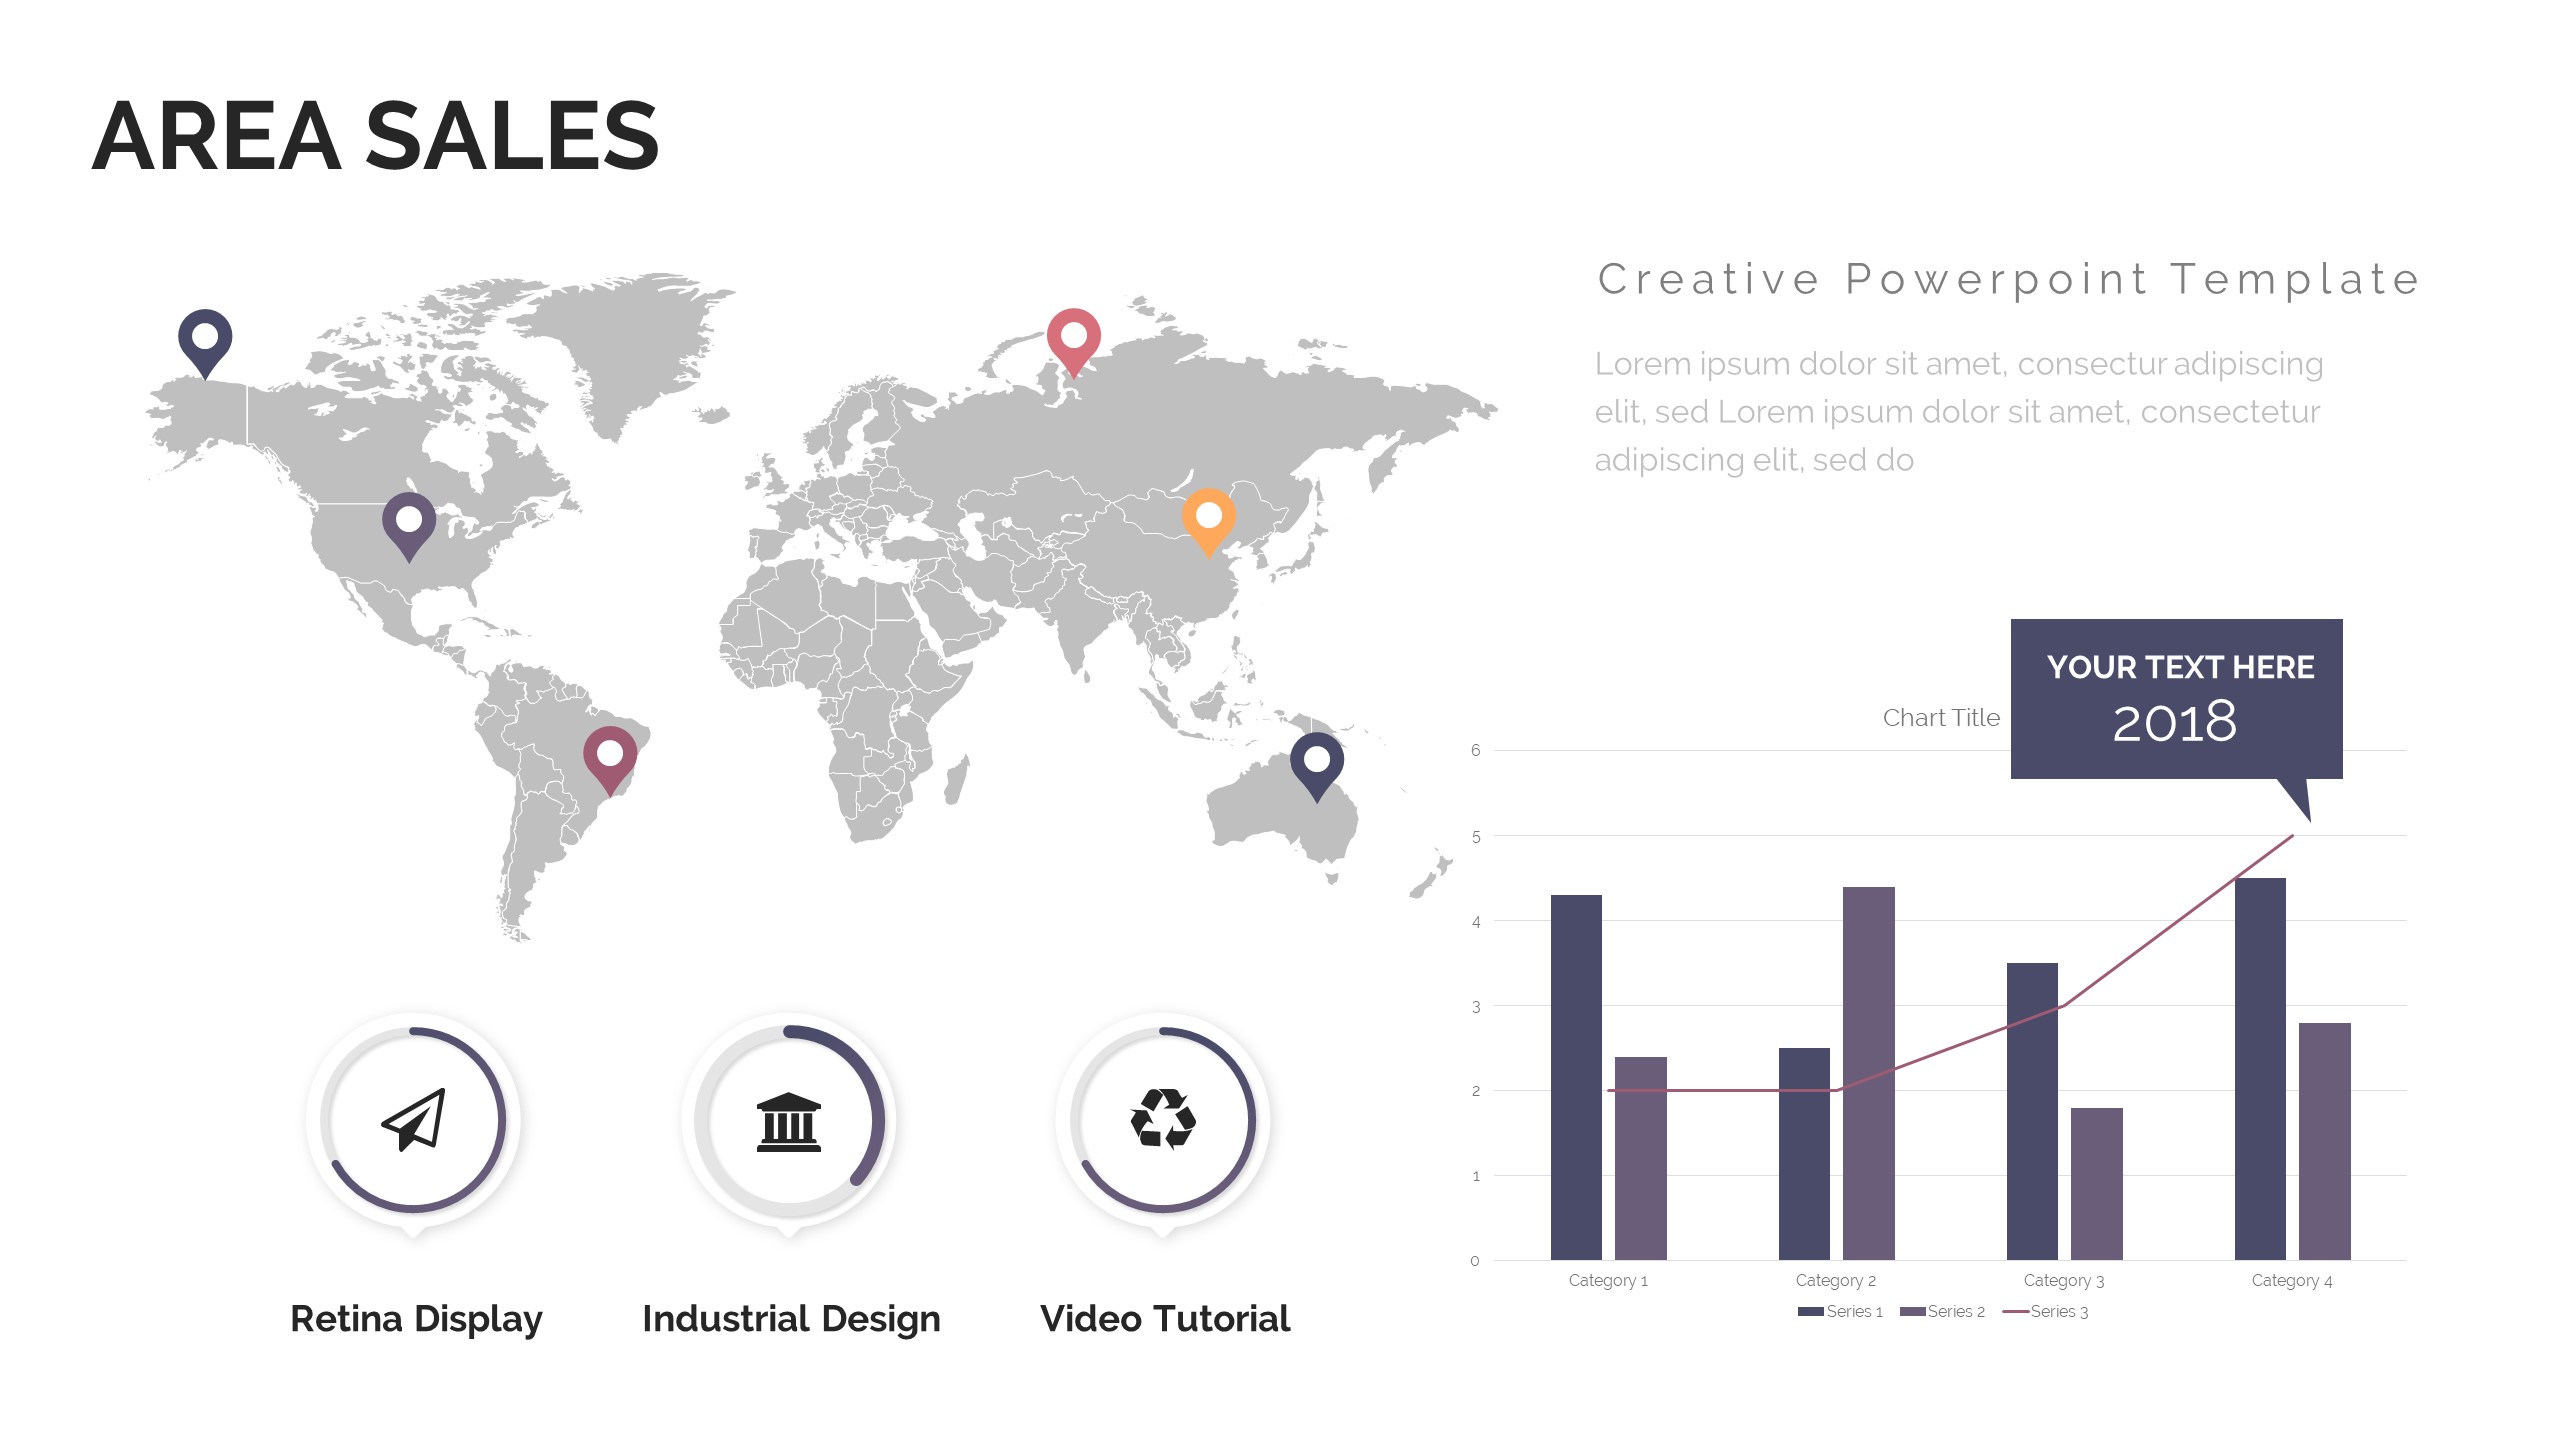Click the Creative Powerpoint Template heading

[2008, 279]
